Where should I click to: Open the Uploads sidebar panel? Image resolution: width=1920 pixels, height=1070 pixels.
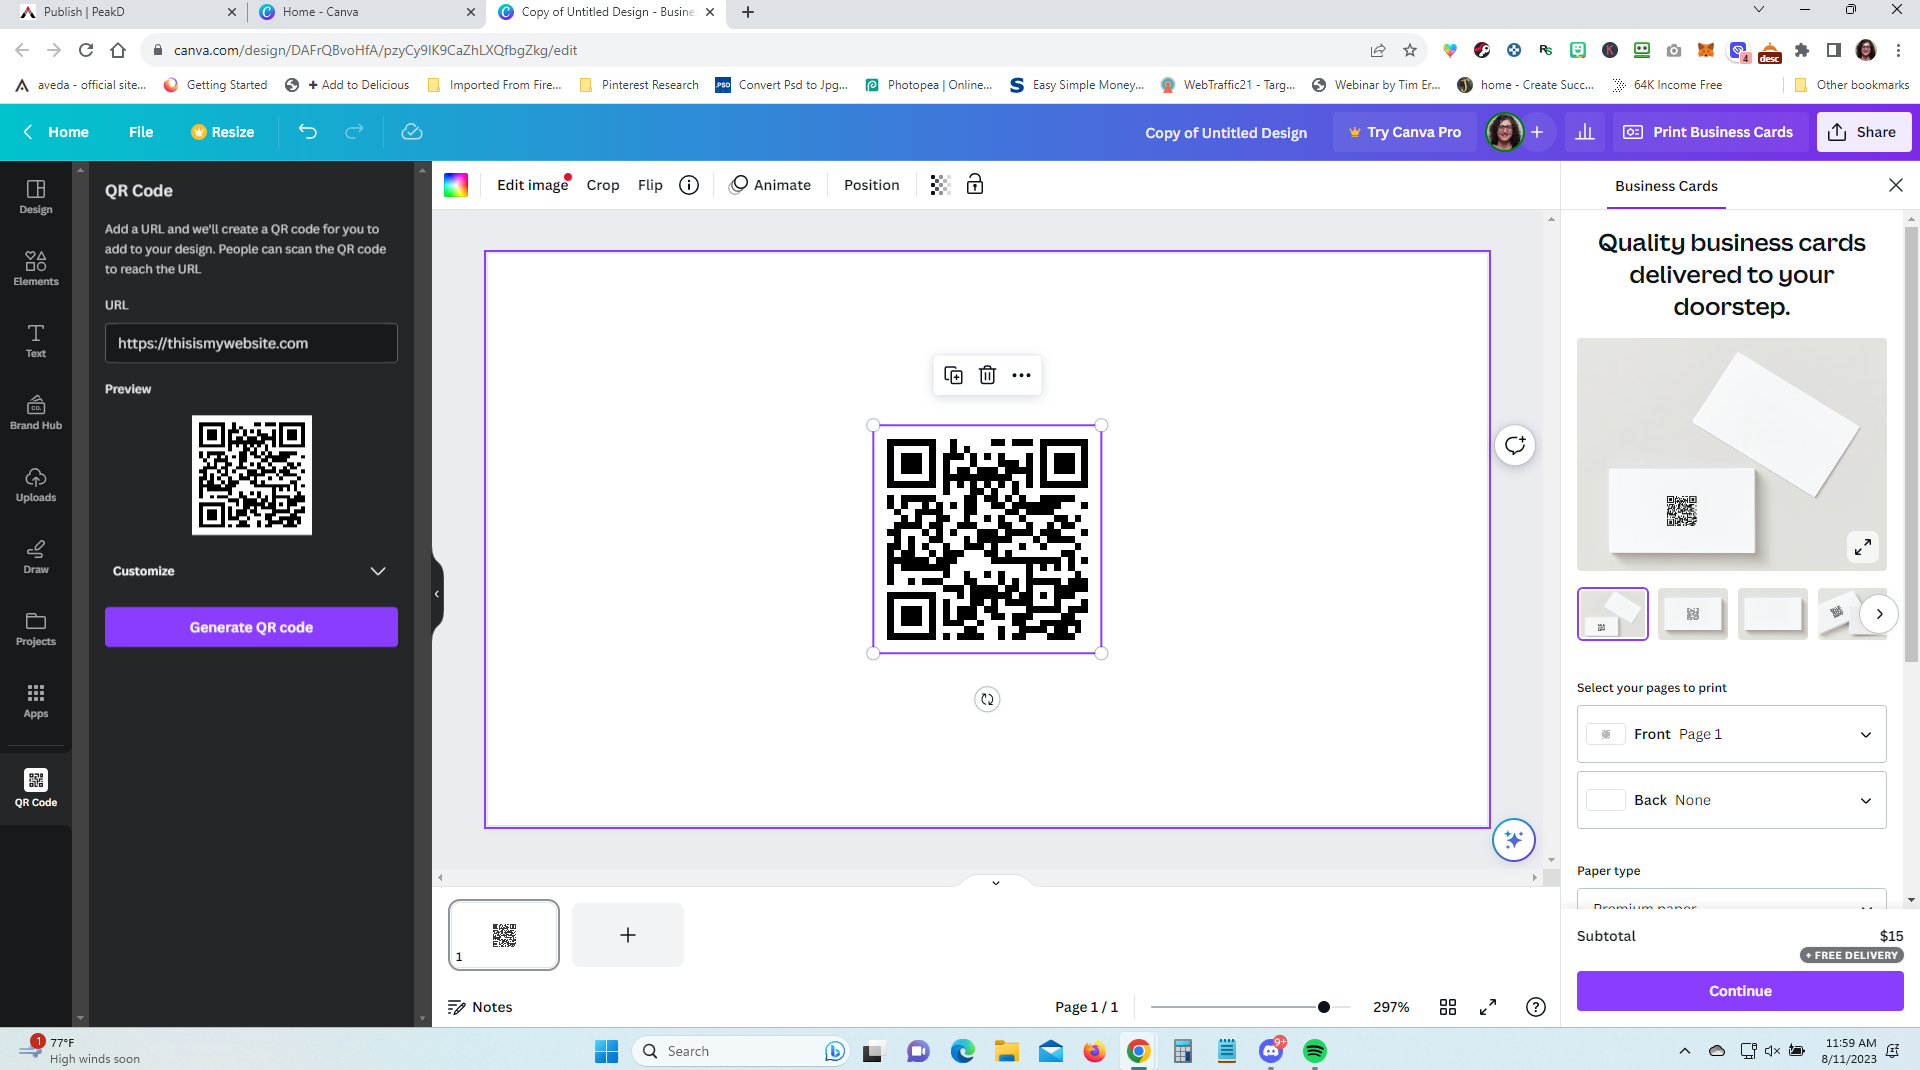[x=36, y=485]
